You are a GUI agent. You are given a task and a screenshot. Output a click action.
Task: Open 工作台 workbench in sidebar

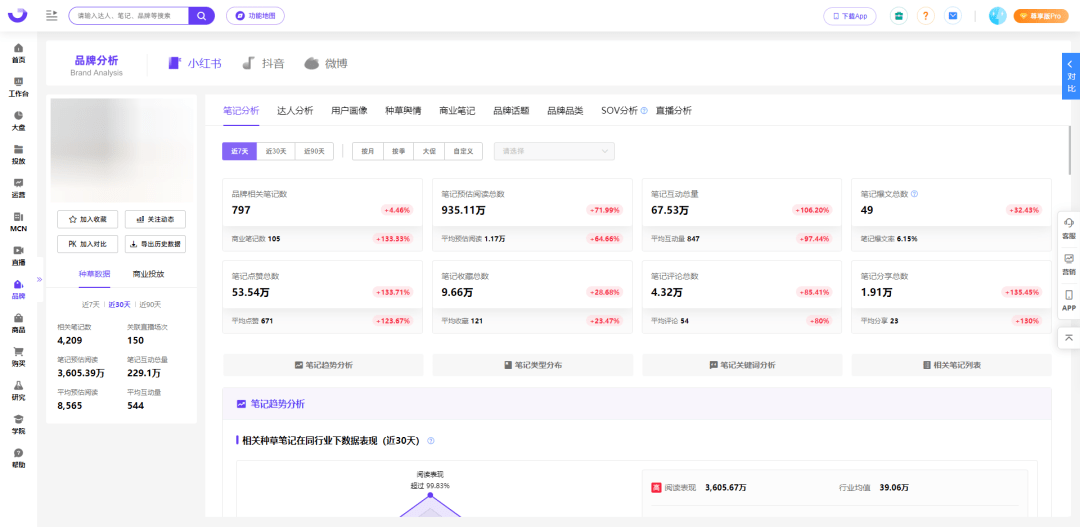19,87
